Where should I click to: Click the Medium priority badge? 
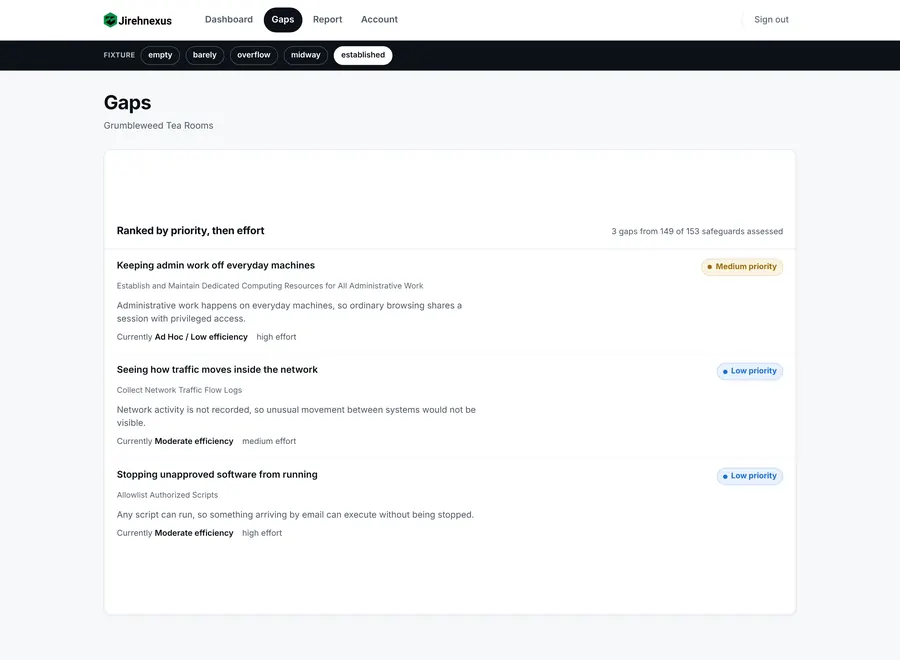742,267
